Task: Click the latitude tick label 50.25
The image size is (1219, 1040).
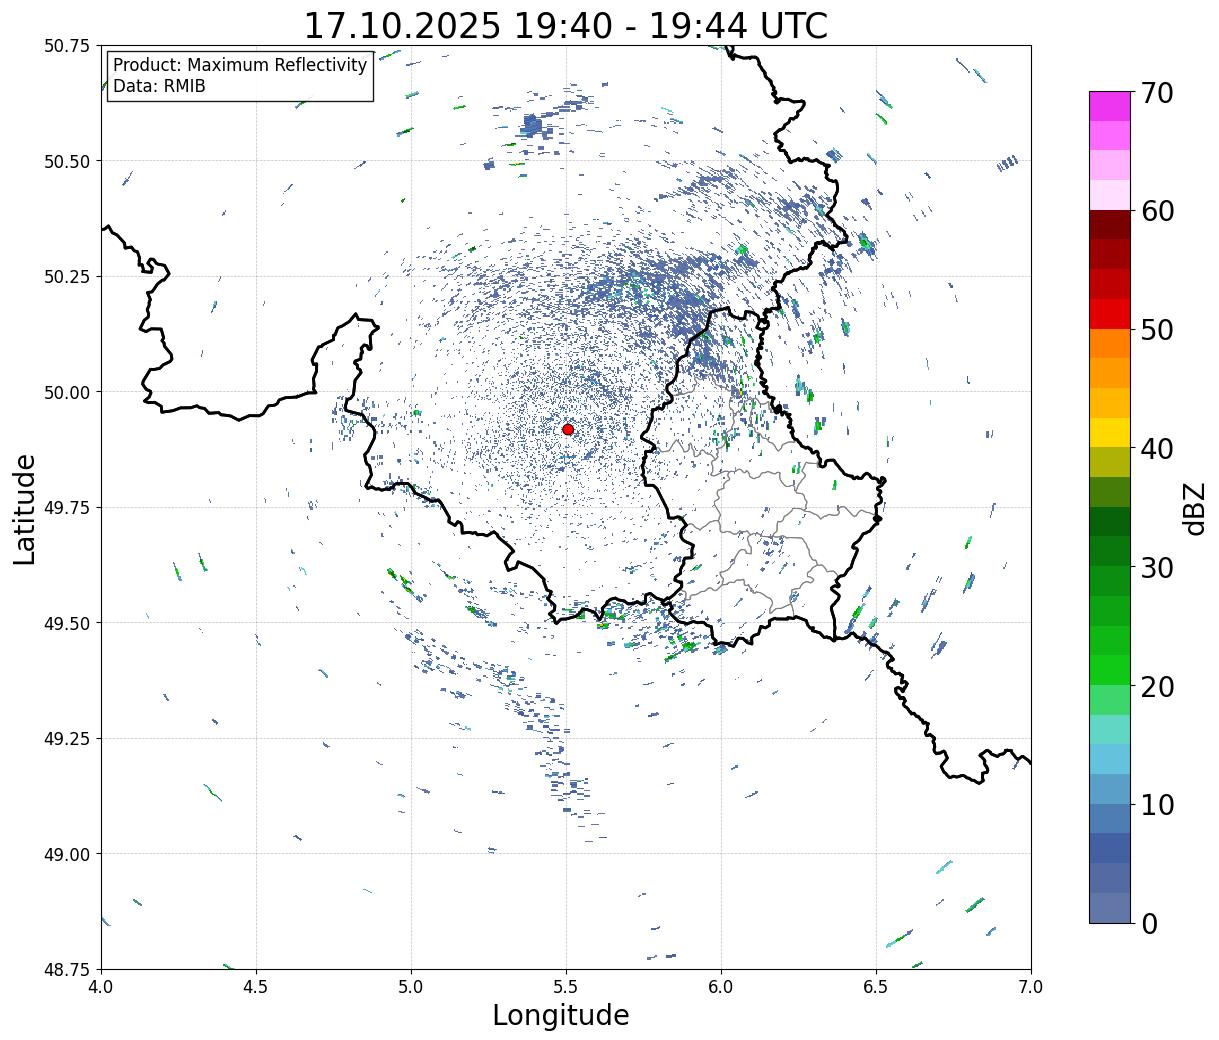Action: (x=67, y=277)
